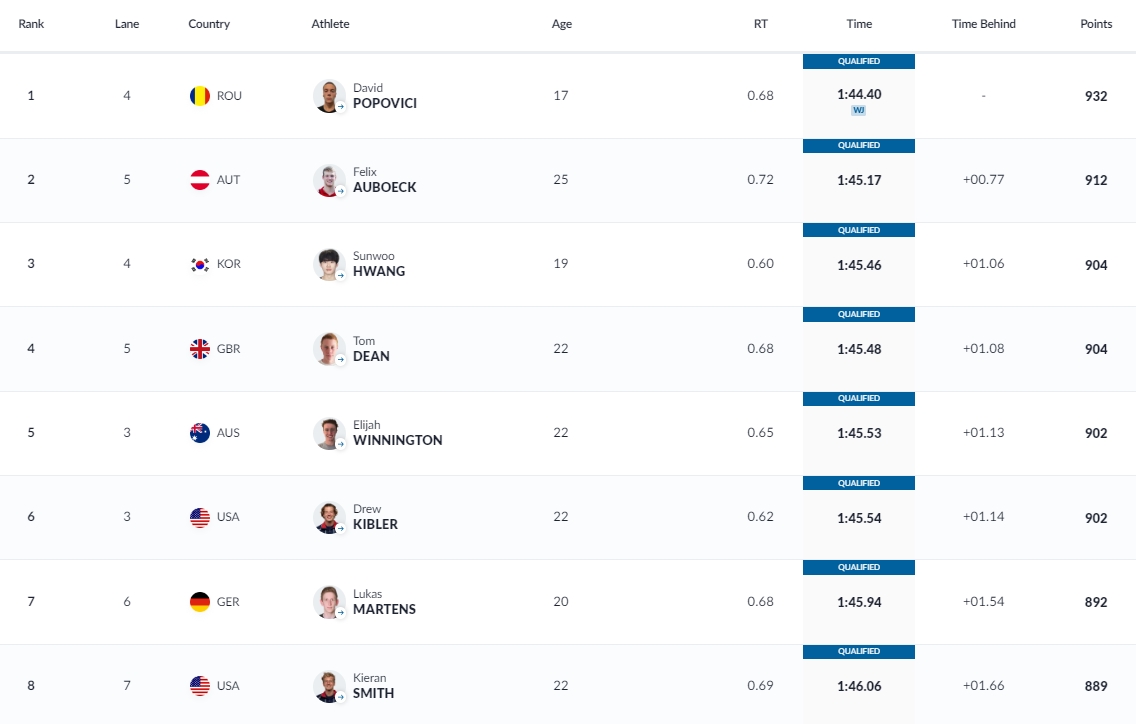This screenshot has width=1136, height=724.
Task: Click the Time Behind column header
Action: [983, 24]
